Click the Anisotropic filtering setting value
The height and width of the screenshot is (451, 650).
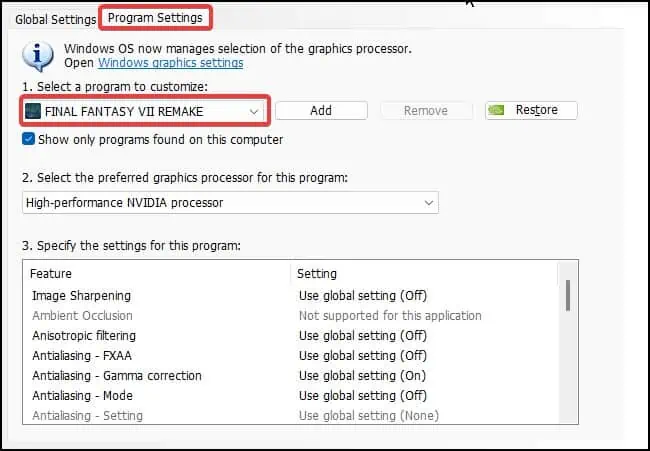362,336
